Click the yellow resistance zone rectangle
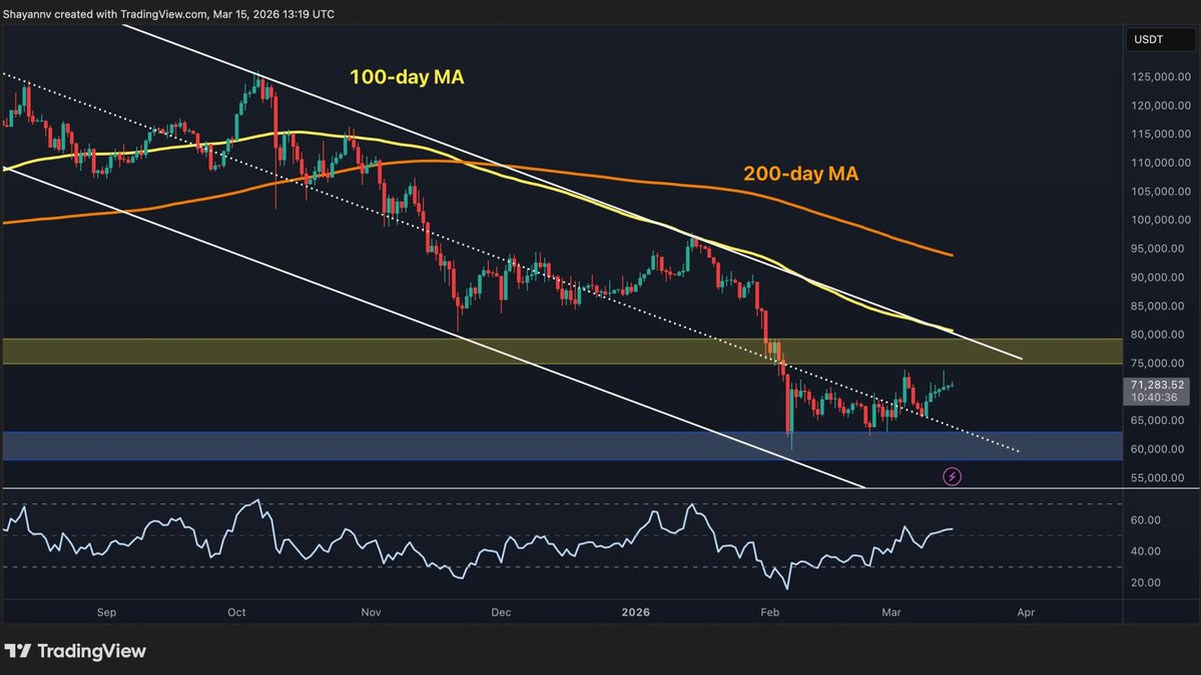 click(400, 351)
